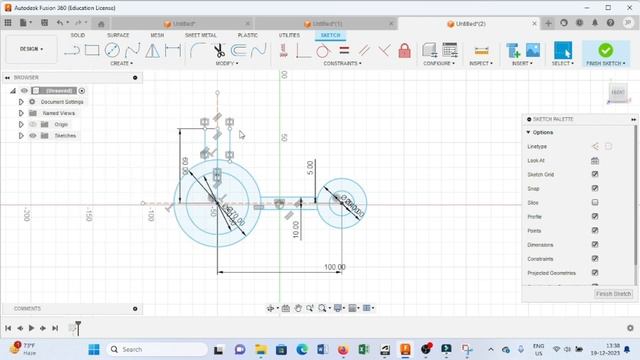Click Finish Sketch button in Sketch Palette

tap(613, 293)
